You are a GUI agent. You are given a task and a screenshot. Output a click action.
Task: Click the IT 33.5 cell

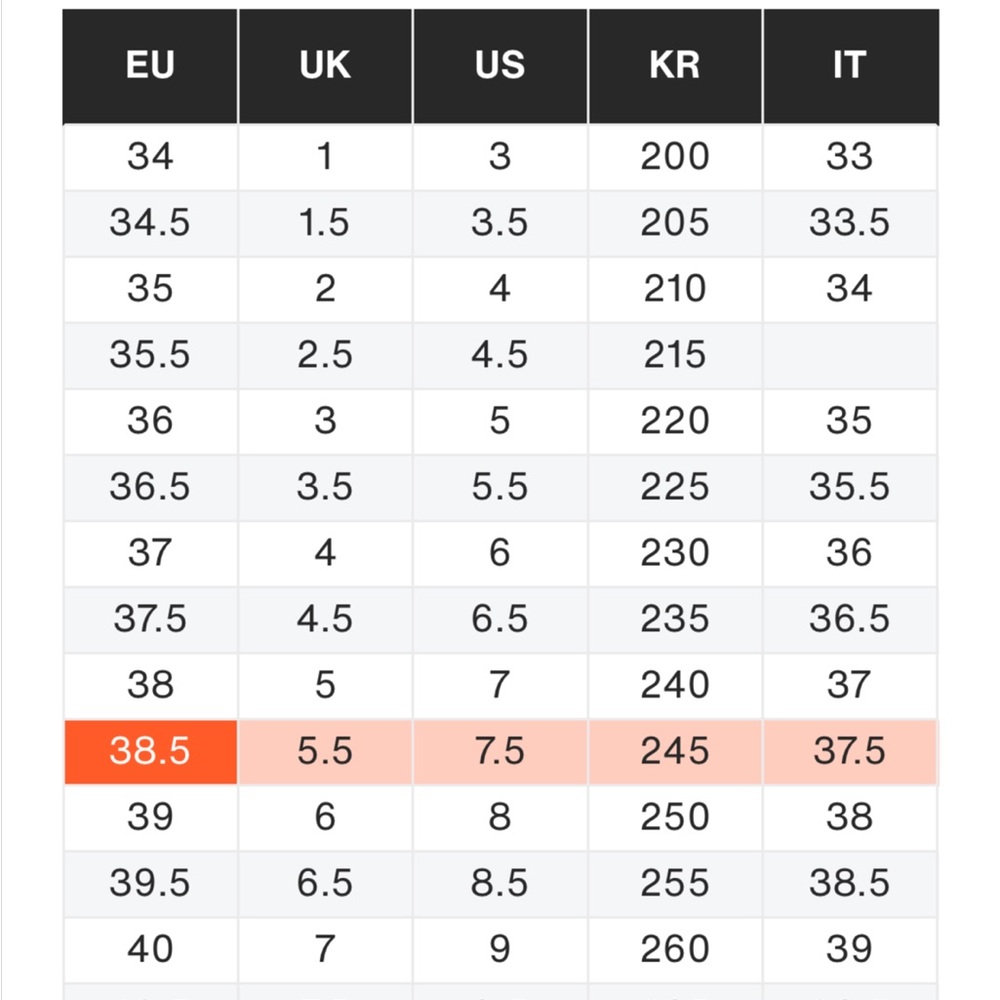[850, 224]
